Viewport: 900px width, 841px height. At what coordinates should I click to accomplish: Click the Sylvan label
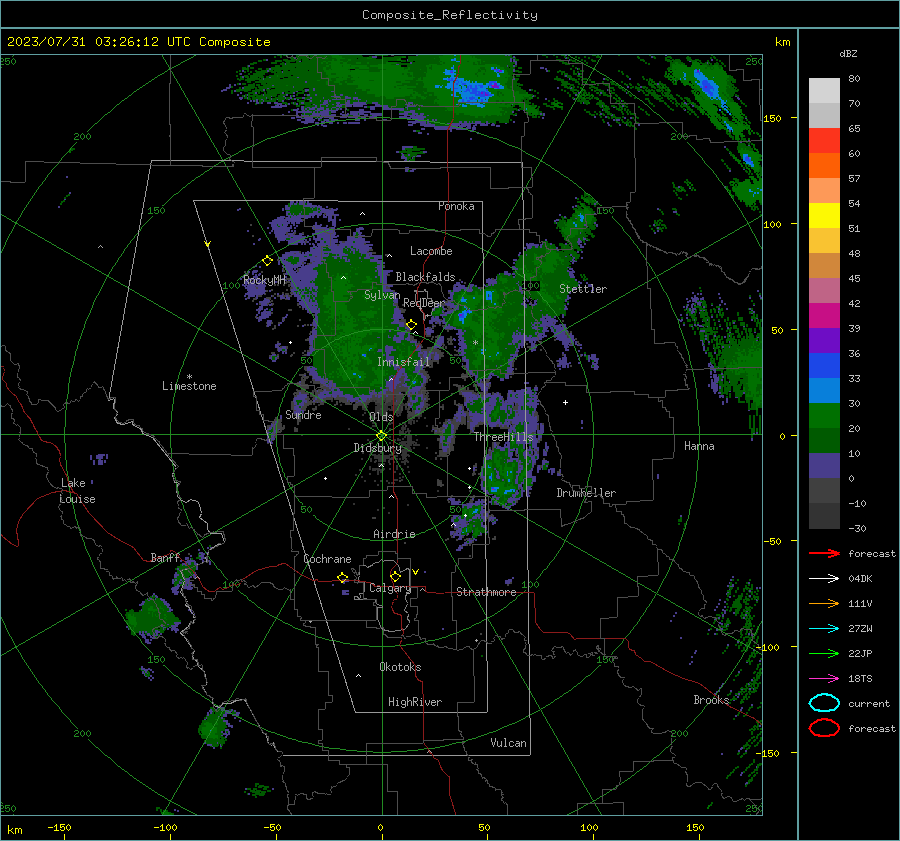click(x=382, y=295)
